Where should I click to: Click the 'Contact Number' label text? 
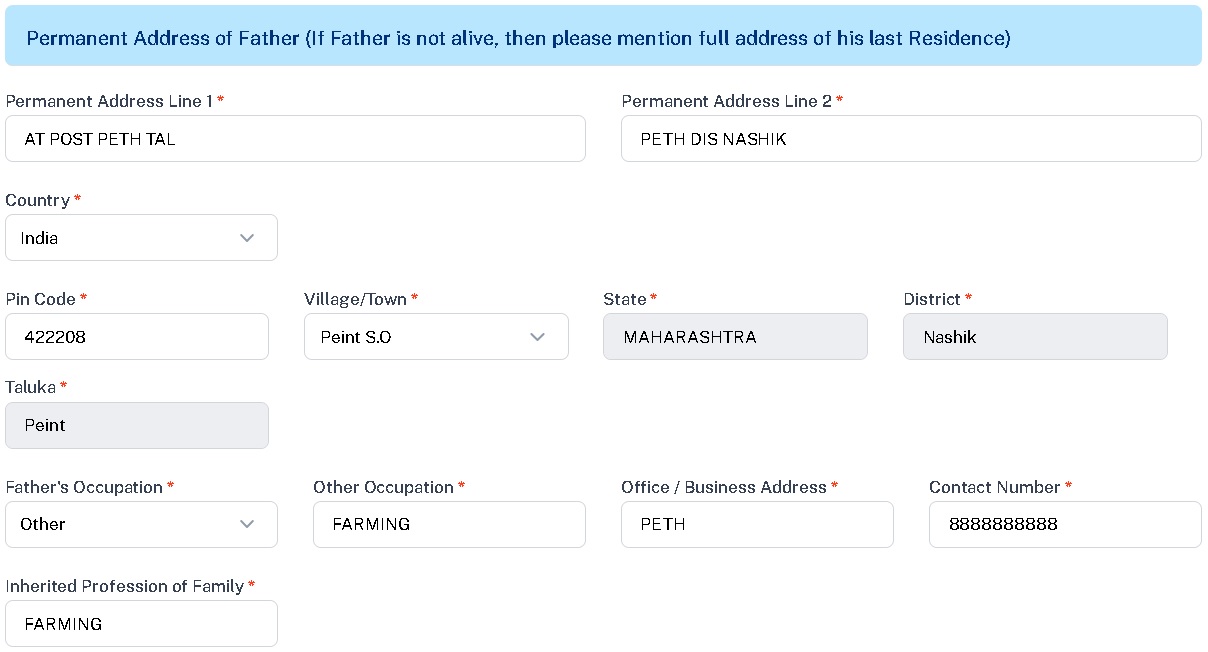pos(994,487)
